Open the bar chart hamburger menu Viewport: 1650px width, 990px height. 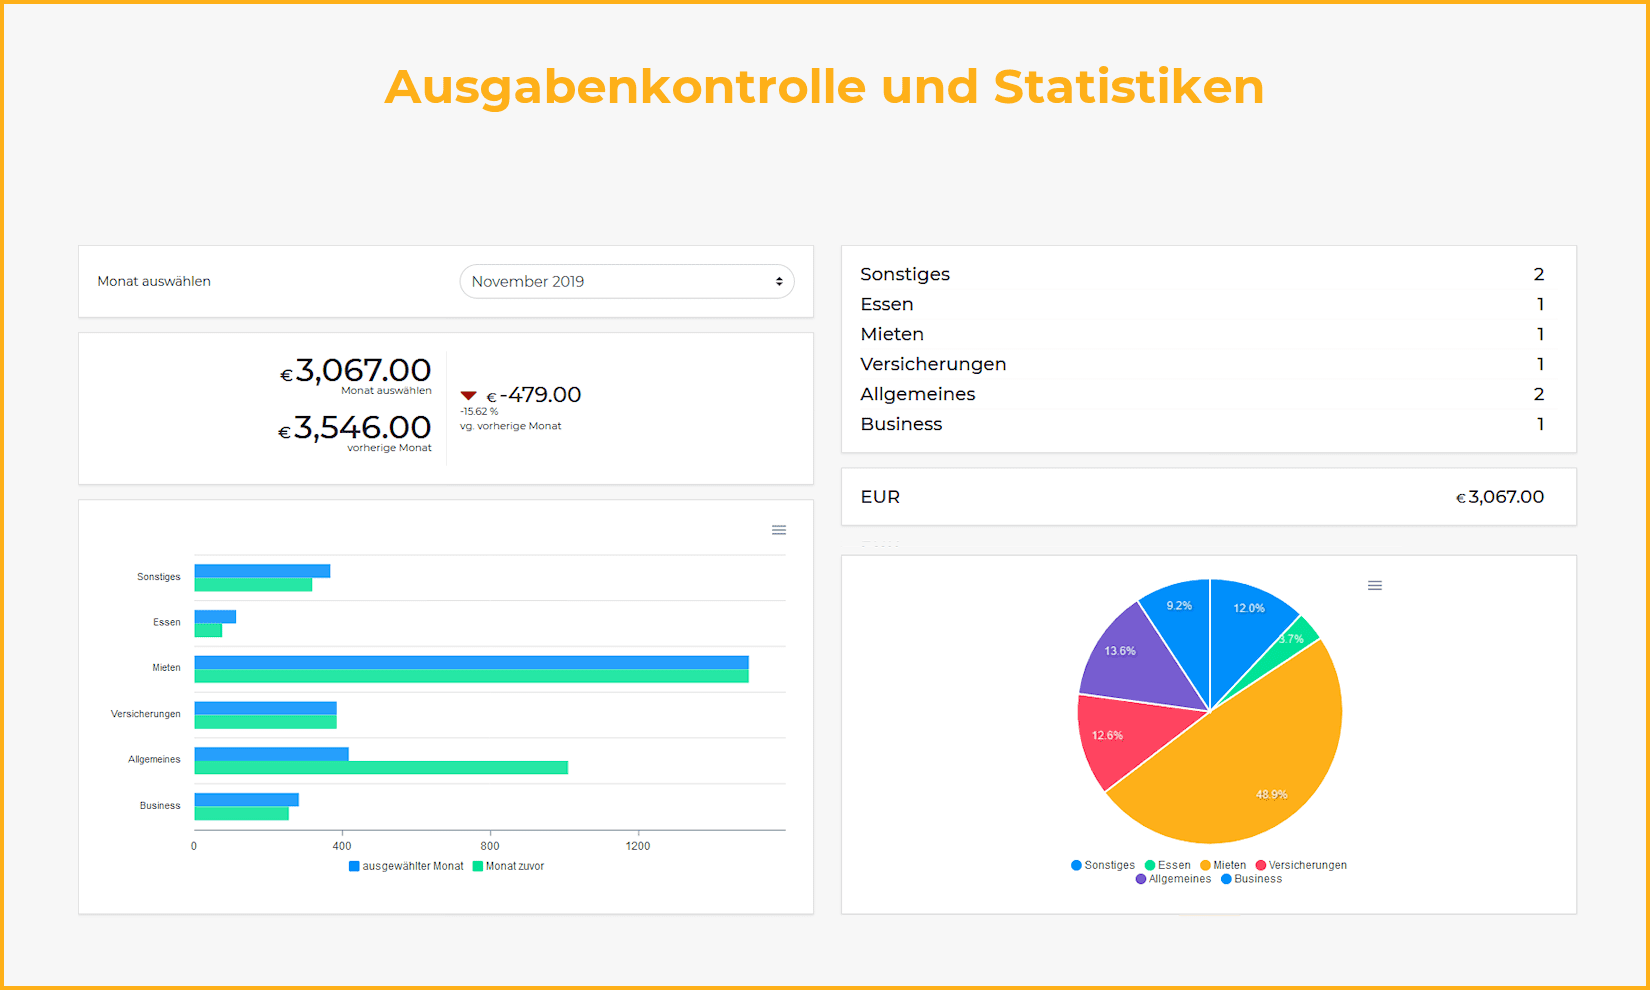coord(779,530)
